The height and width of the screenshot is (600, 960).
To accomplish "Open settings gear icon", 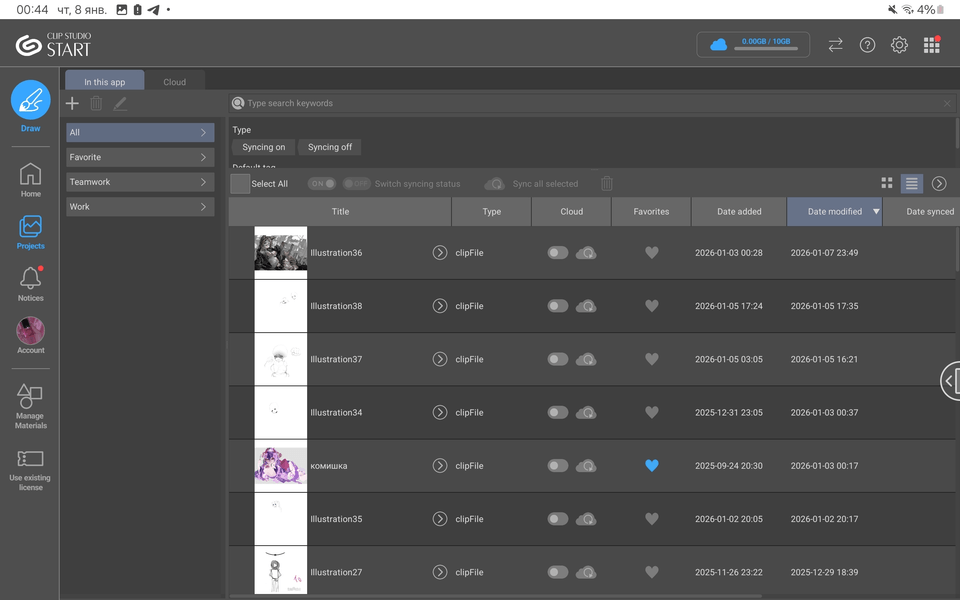I will [899, 45].
